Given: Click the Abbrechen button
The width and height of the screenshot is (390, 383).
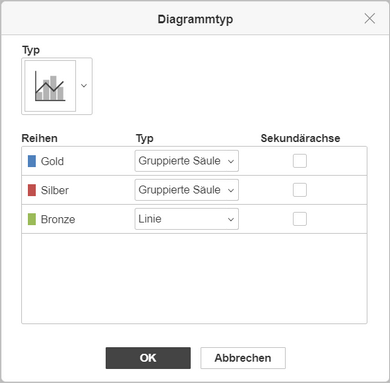Looking at the screenshot, I should [x=243, y=358].
